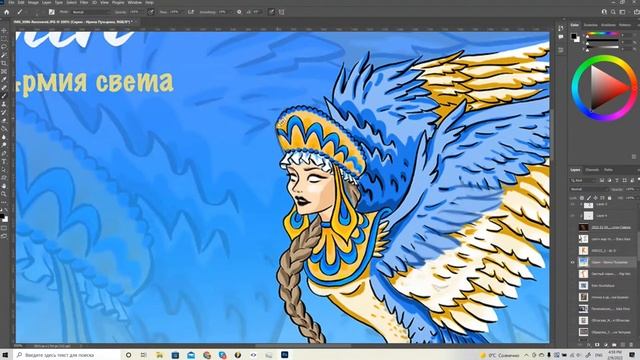Select the Hand tool

point(4,186)
